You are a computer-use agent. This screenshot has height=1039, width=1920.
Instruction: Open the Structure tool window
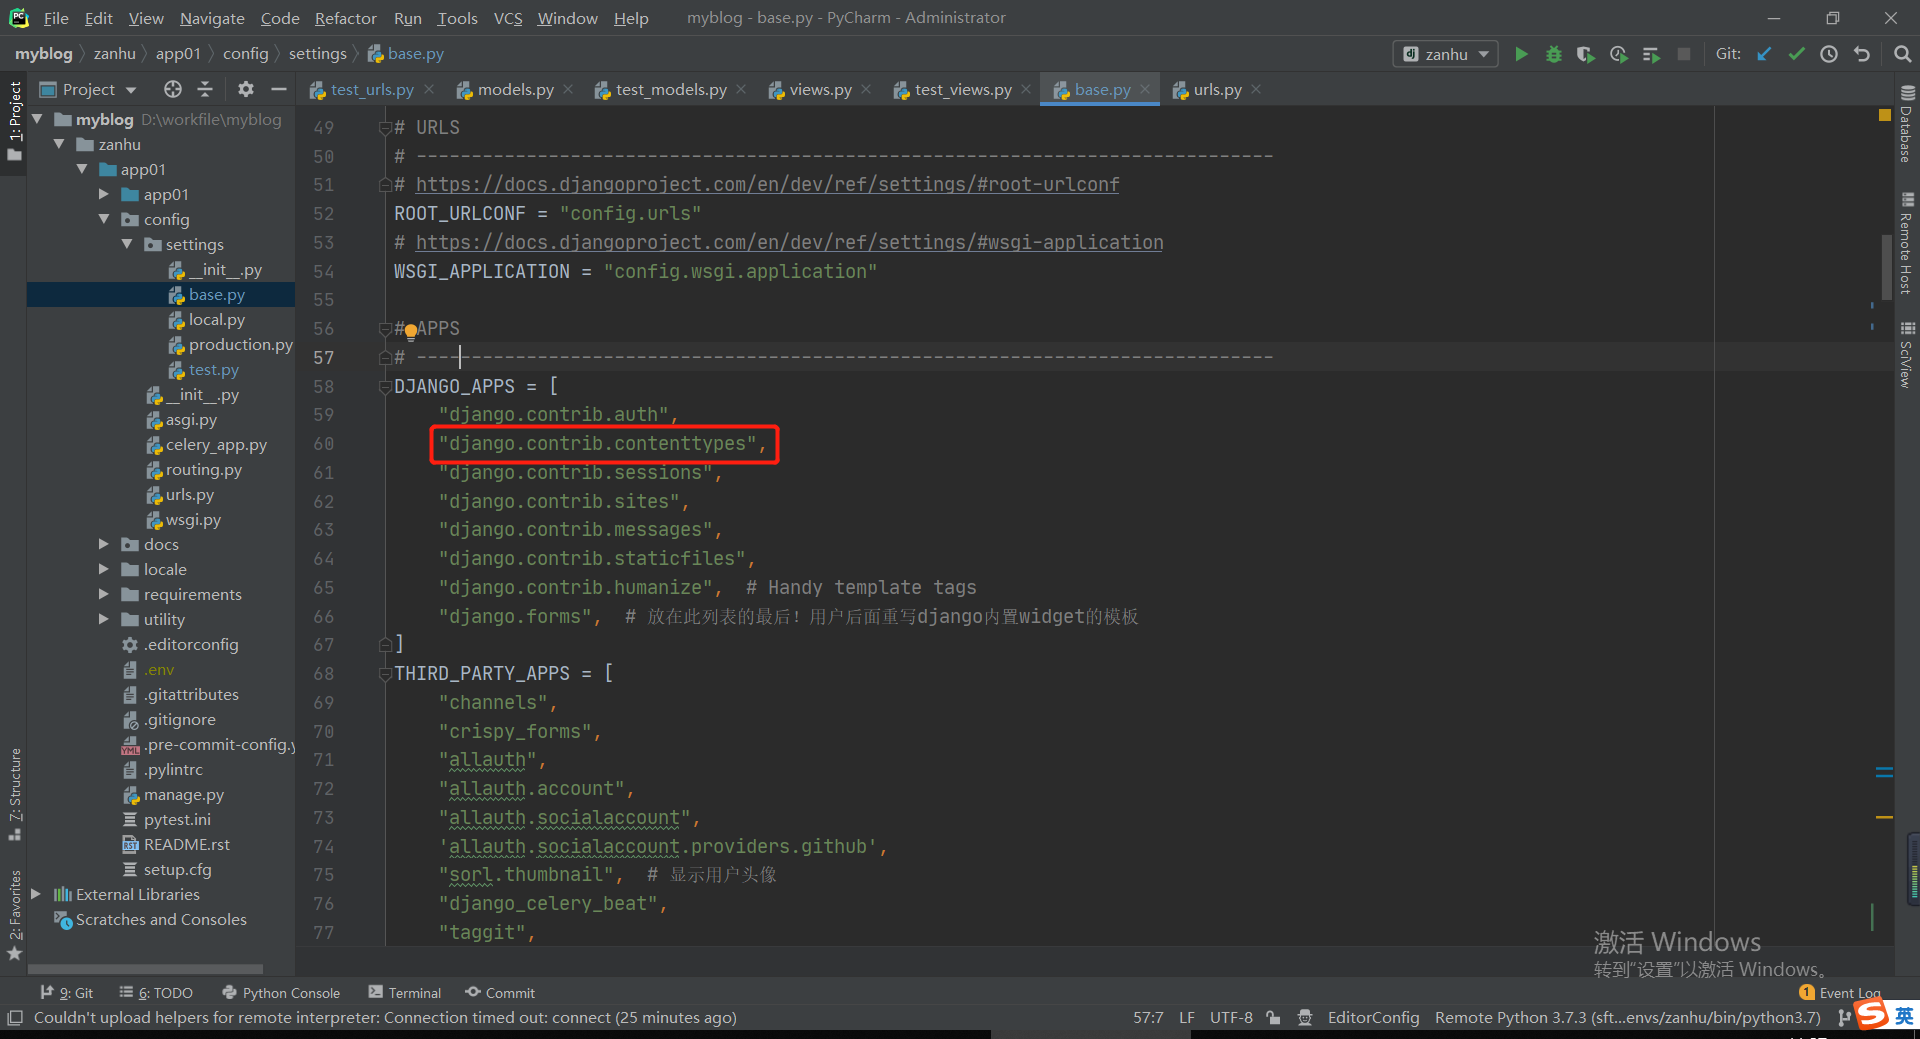[15, 794]
